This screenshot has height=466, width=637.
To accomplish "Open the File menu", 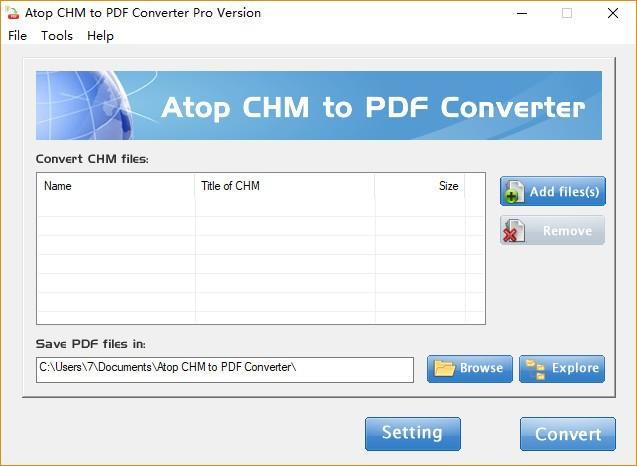I will click(17, 36).
